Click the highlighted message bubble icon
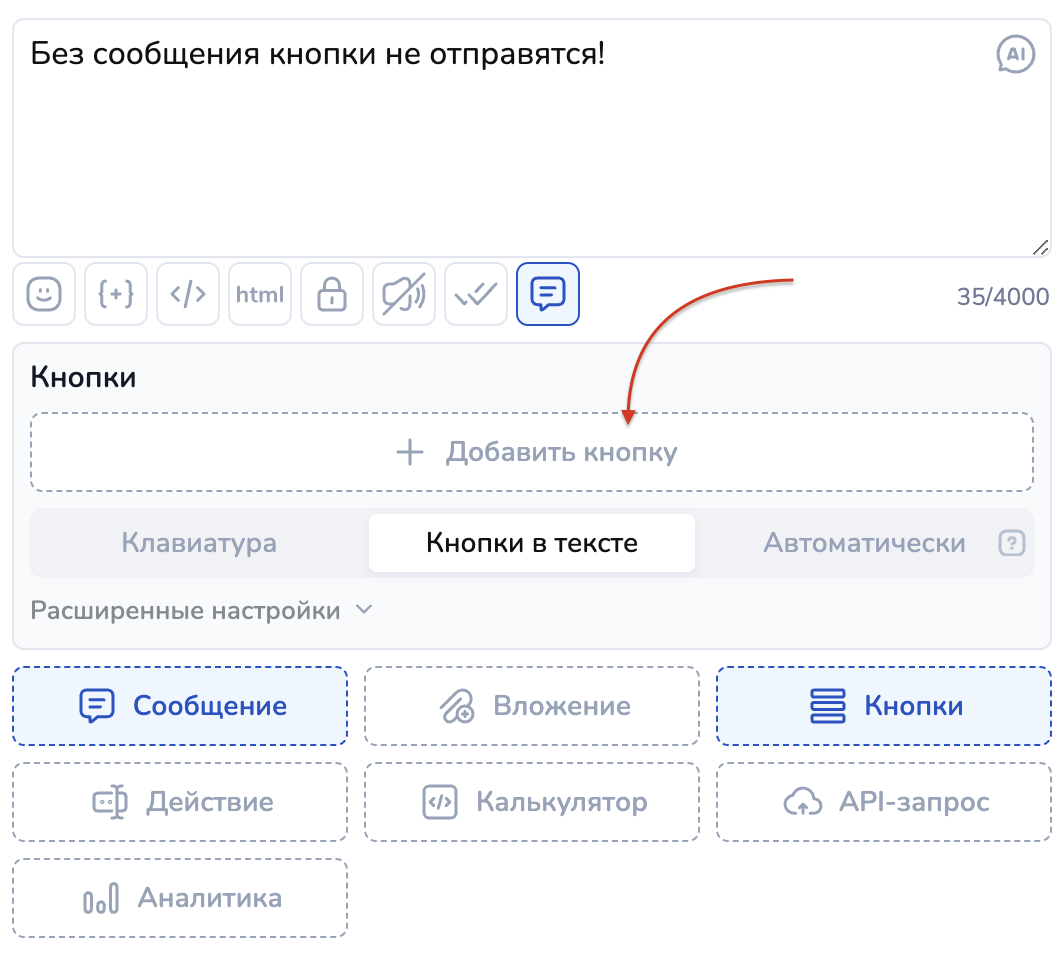 click(x=548, y=294)
